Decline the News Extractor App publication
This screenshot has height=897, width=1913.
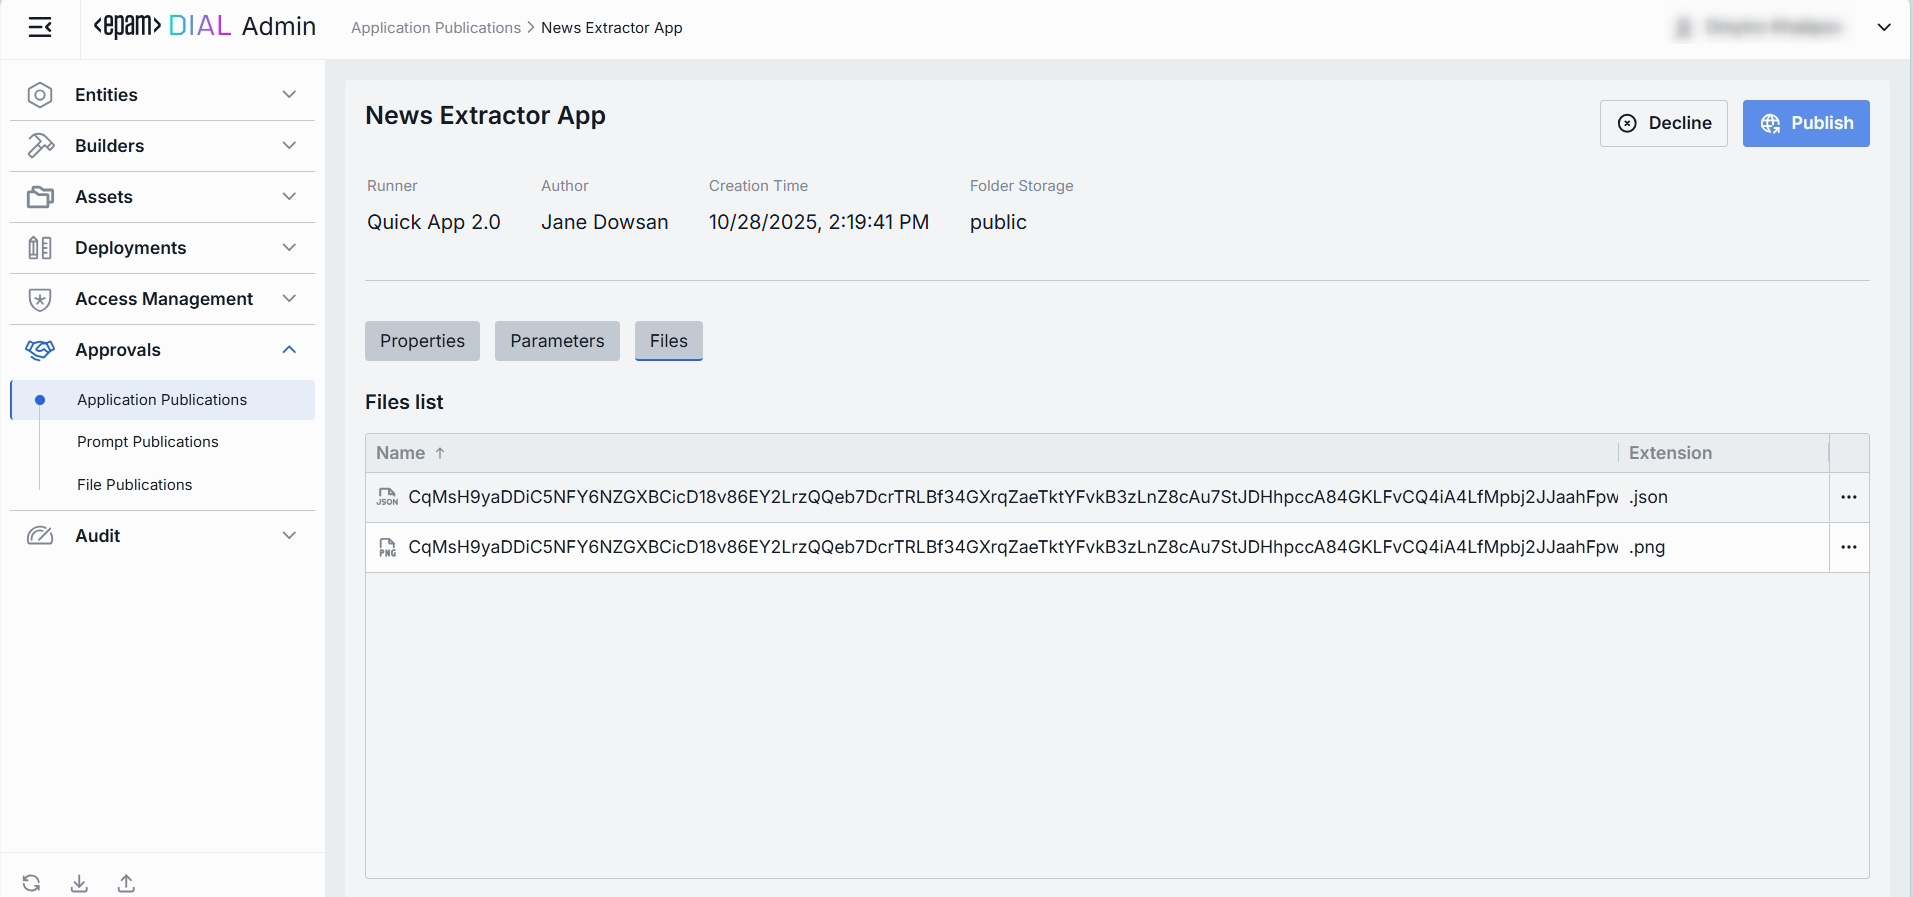pyautogui.click(x=1663, y=123)
